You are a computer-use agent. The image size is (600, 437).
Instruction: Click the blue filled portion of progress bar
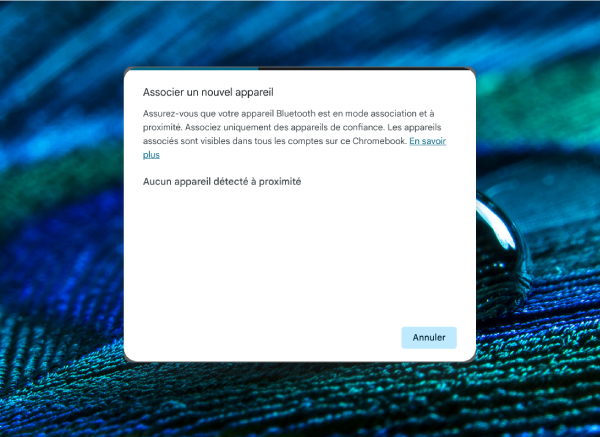tap(193, 69)
